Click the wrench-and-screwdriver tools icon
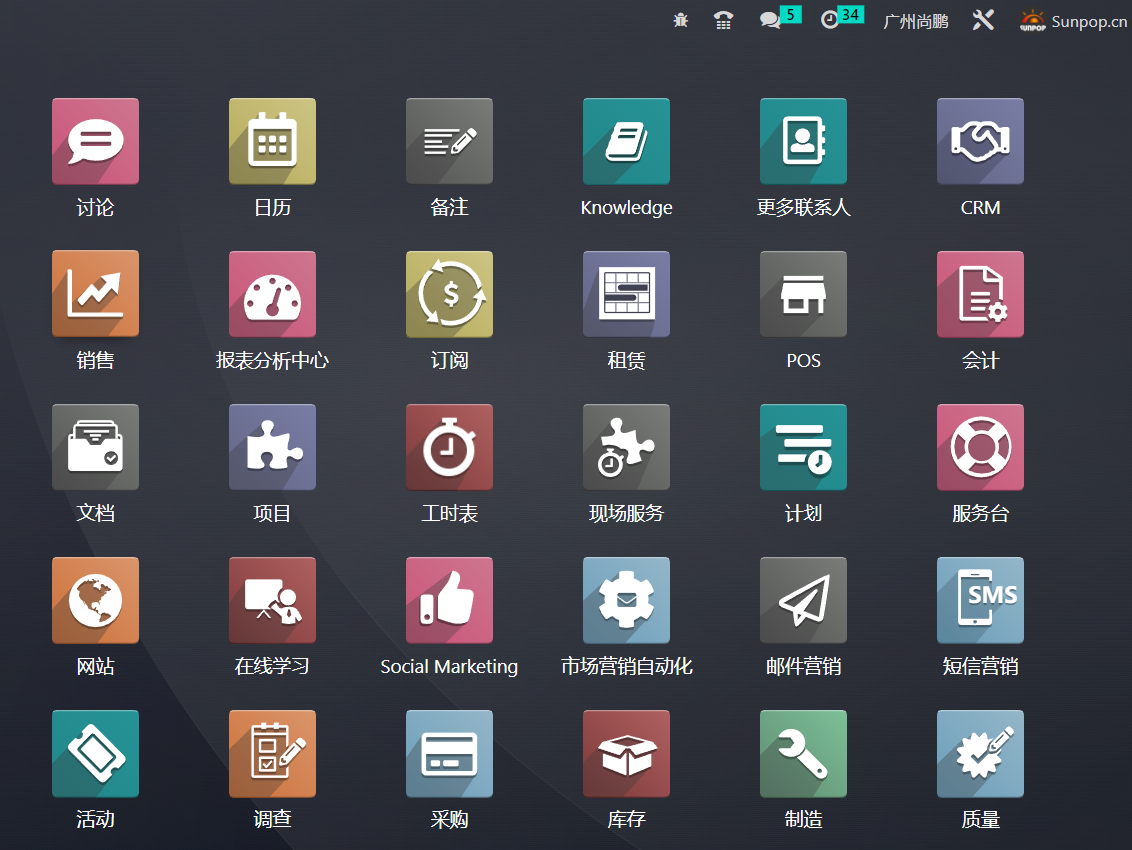Image resolution: width=1132 pixels, height=850 pixels. [983, 20]
